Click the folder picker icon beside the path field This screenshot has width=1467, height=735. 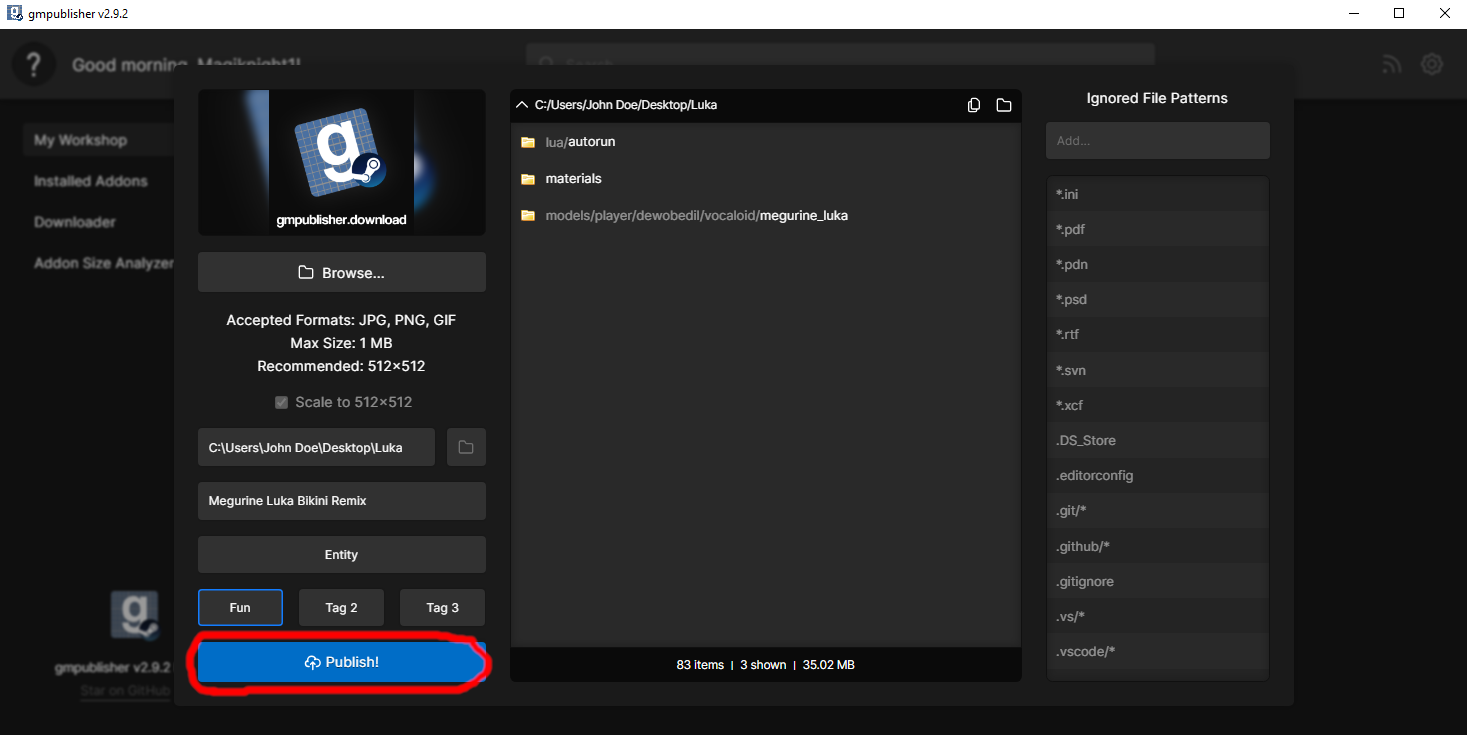pyautogui.click(x=466, y=447)
